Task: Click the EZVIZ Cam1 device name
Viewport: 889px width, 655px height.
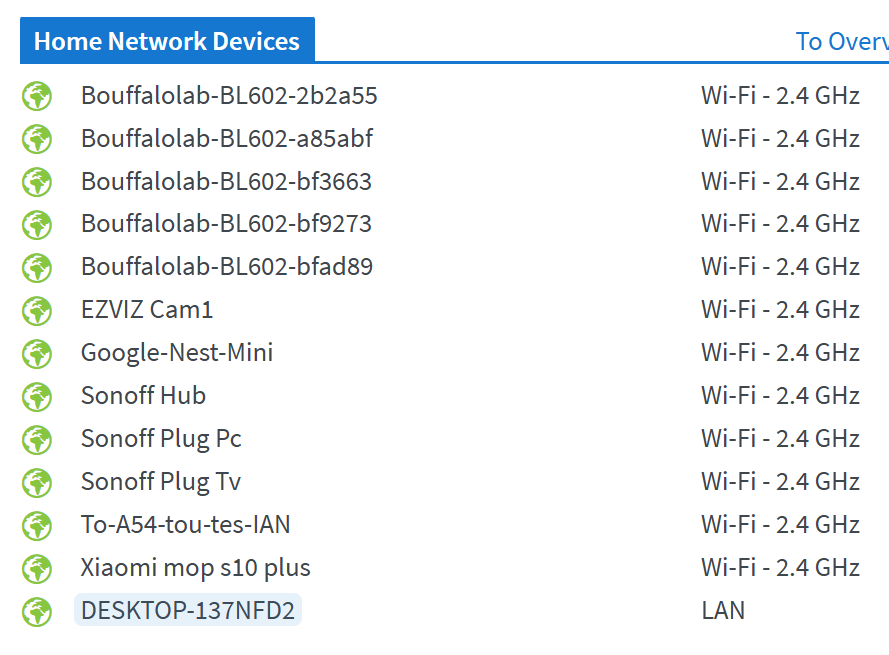Action: [x=147, y=310]
